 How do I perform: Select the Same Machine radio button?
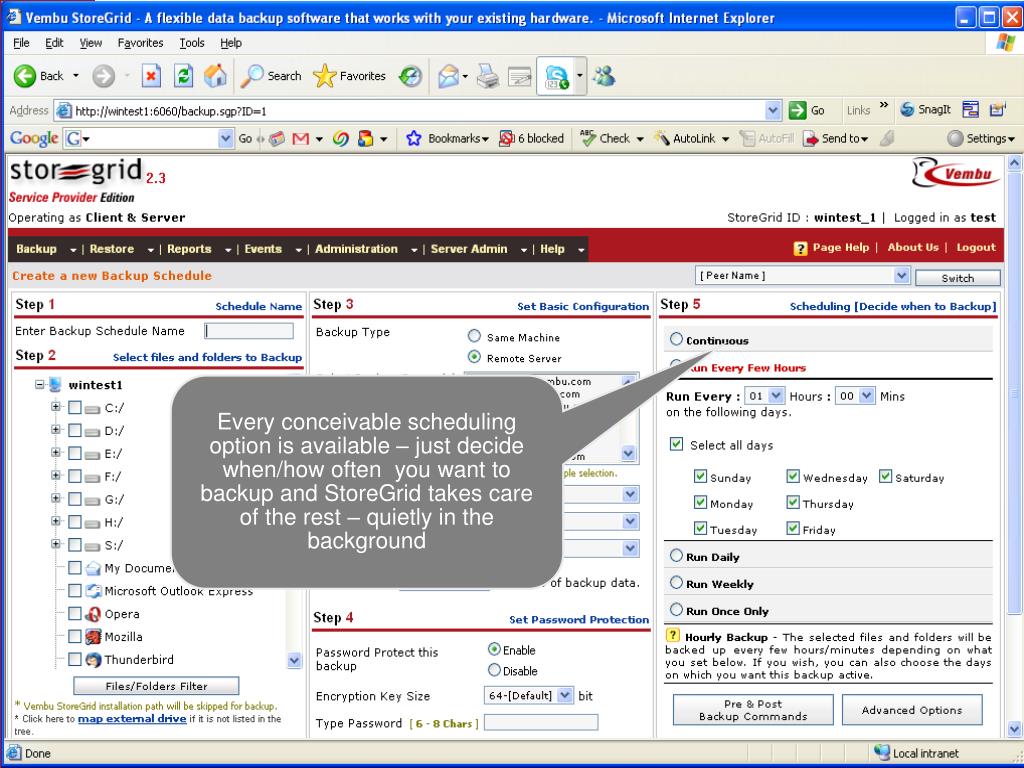pyautogui.click(x=474, y=336)
